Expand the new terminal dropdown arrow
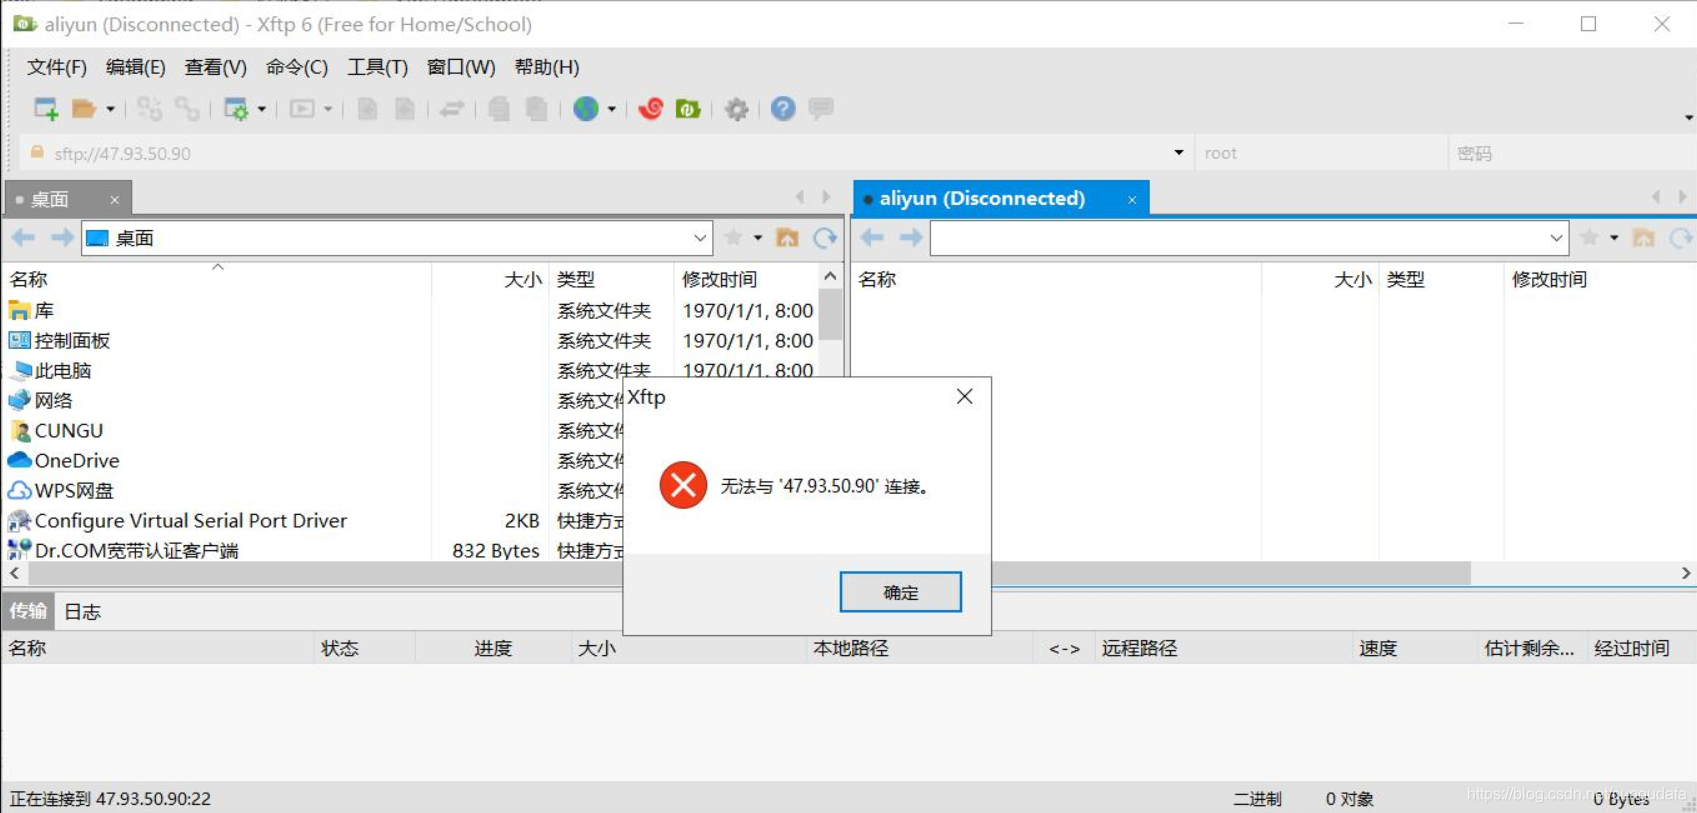This screenshot has width=1697, height=813. click(x=327, y=109)
